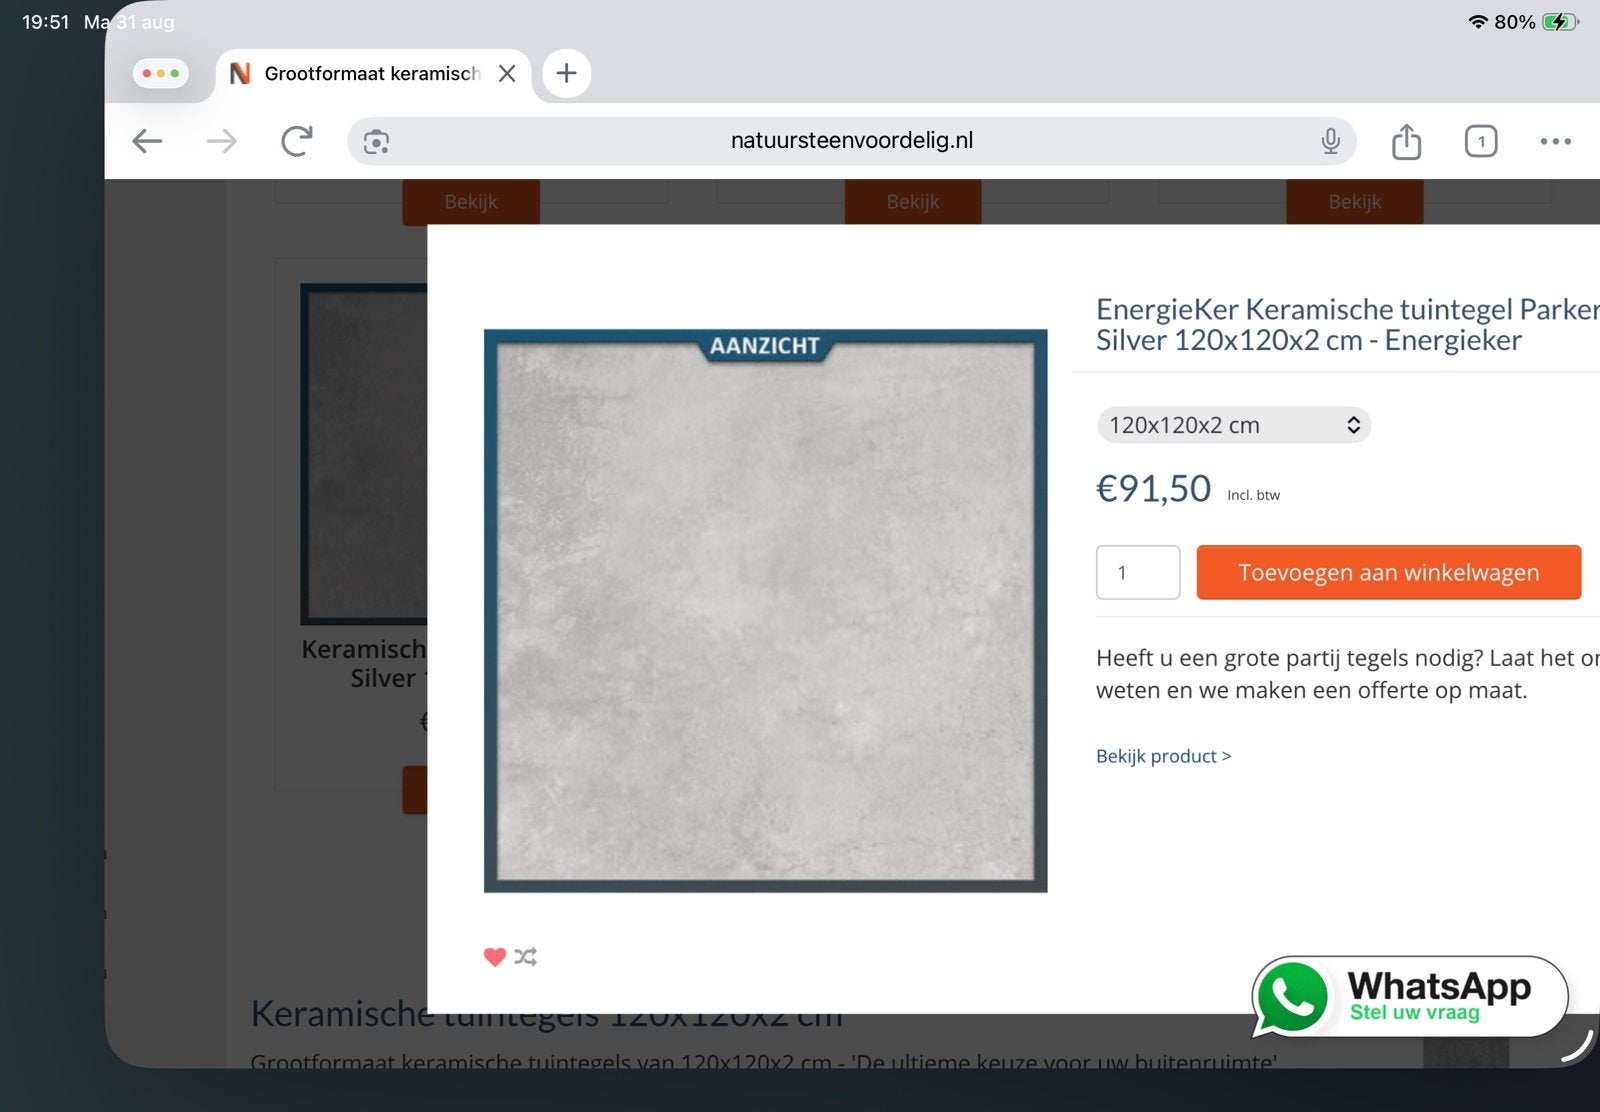This screenshot has width=1600, height=1112.
Task: Click the middle Bekijk button behind the popup
Action: (x=913, y=201)
